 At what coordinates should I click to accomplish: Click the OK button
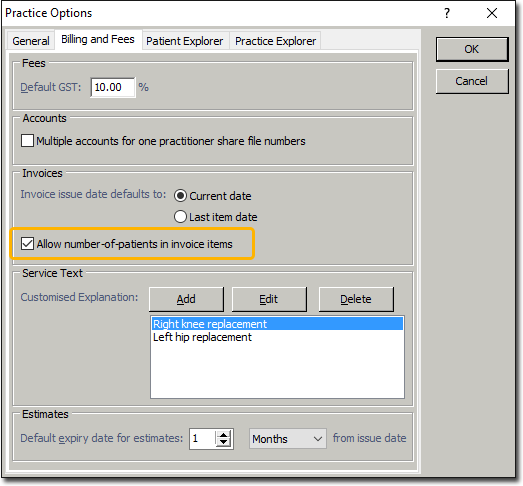coord(472,49)
